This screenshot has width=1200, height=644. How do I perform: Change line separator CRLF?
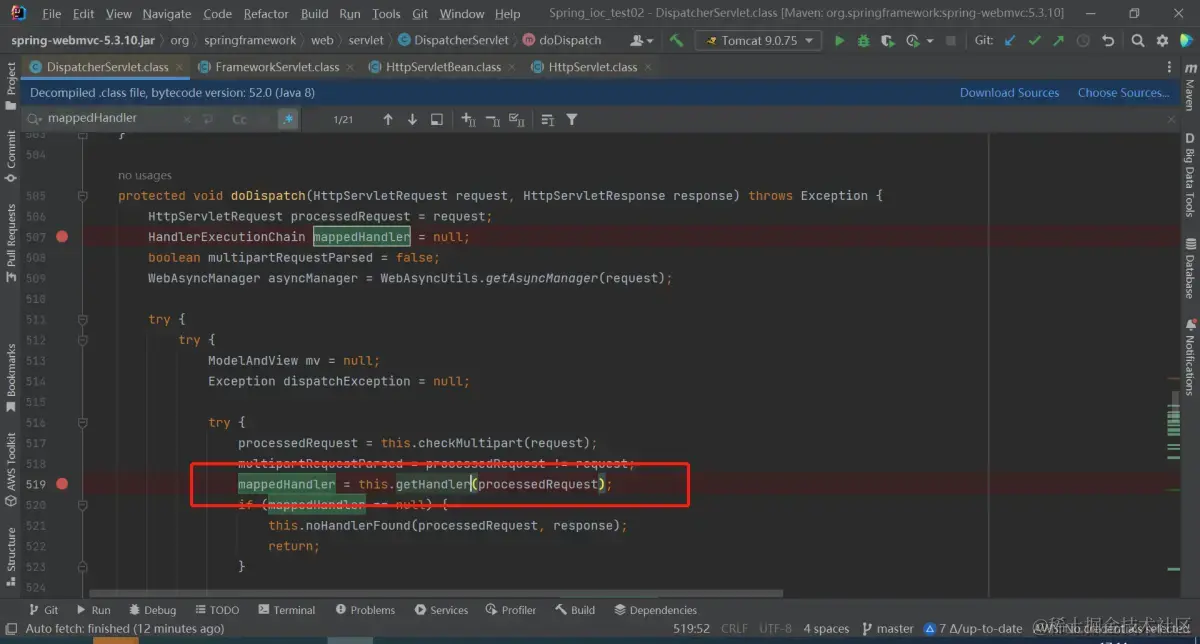[733, 628]
